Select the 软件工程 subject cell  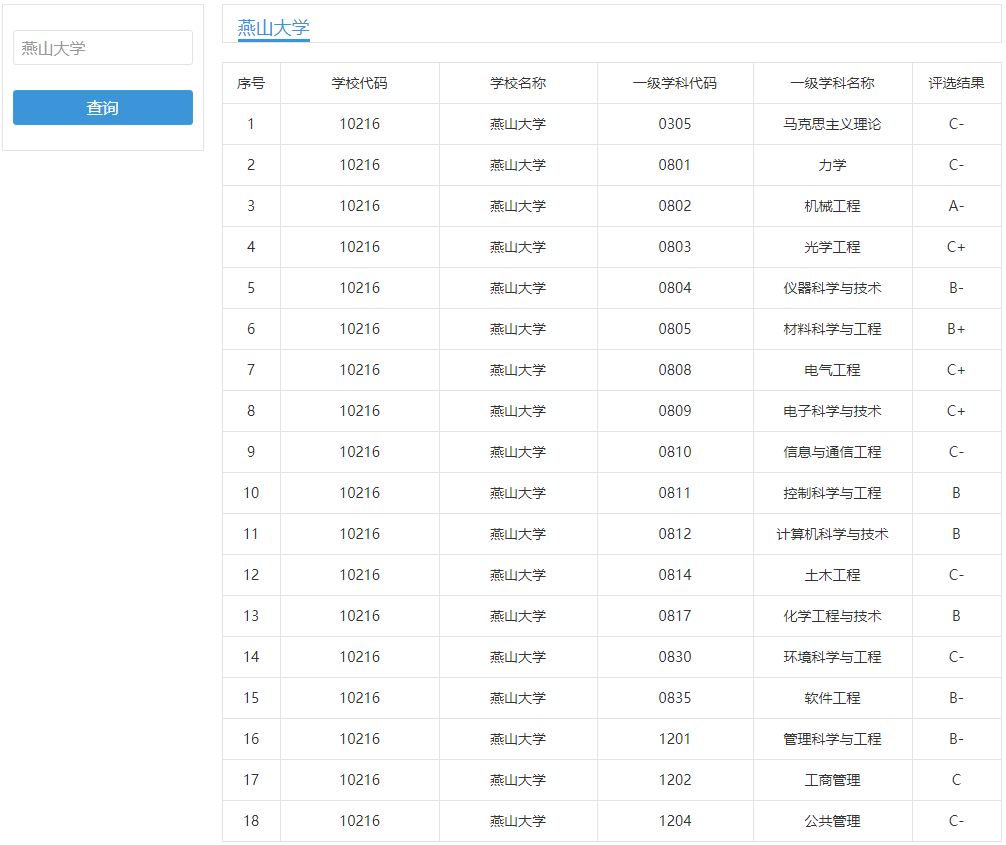[832, 699]
